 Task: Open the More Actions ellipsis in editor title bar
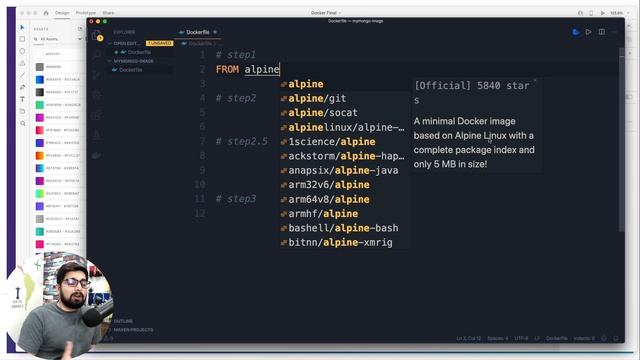pos(615,32)
